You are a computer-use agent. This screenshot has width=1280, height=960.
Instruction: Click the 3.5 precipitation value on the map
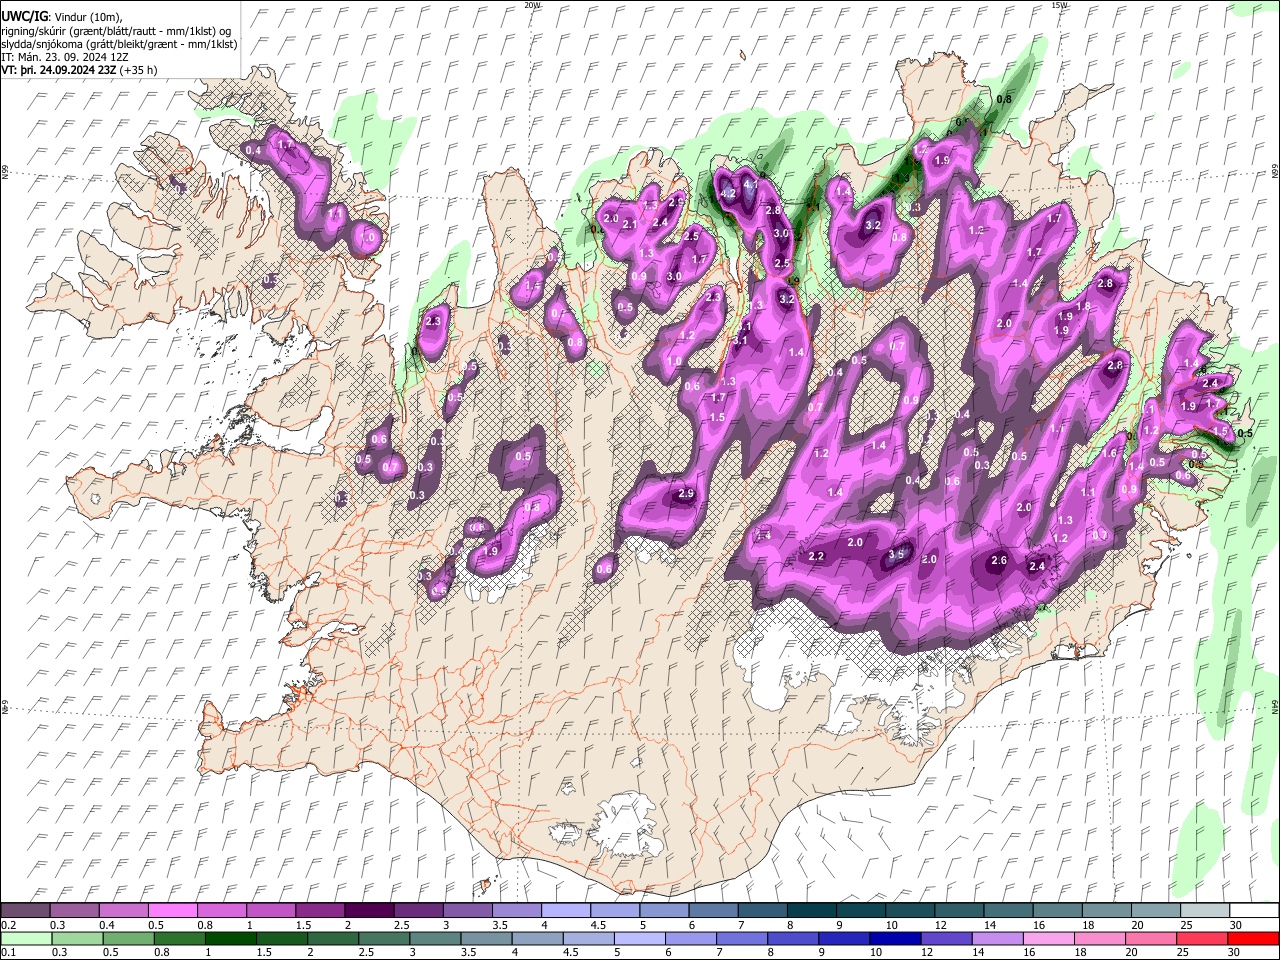(897, 554)
